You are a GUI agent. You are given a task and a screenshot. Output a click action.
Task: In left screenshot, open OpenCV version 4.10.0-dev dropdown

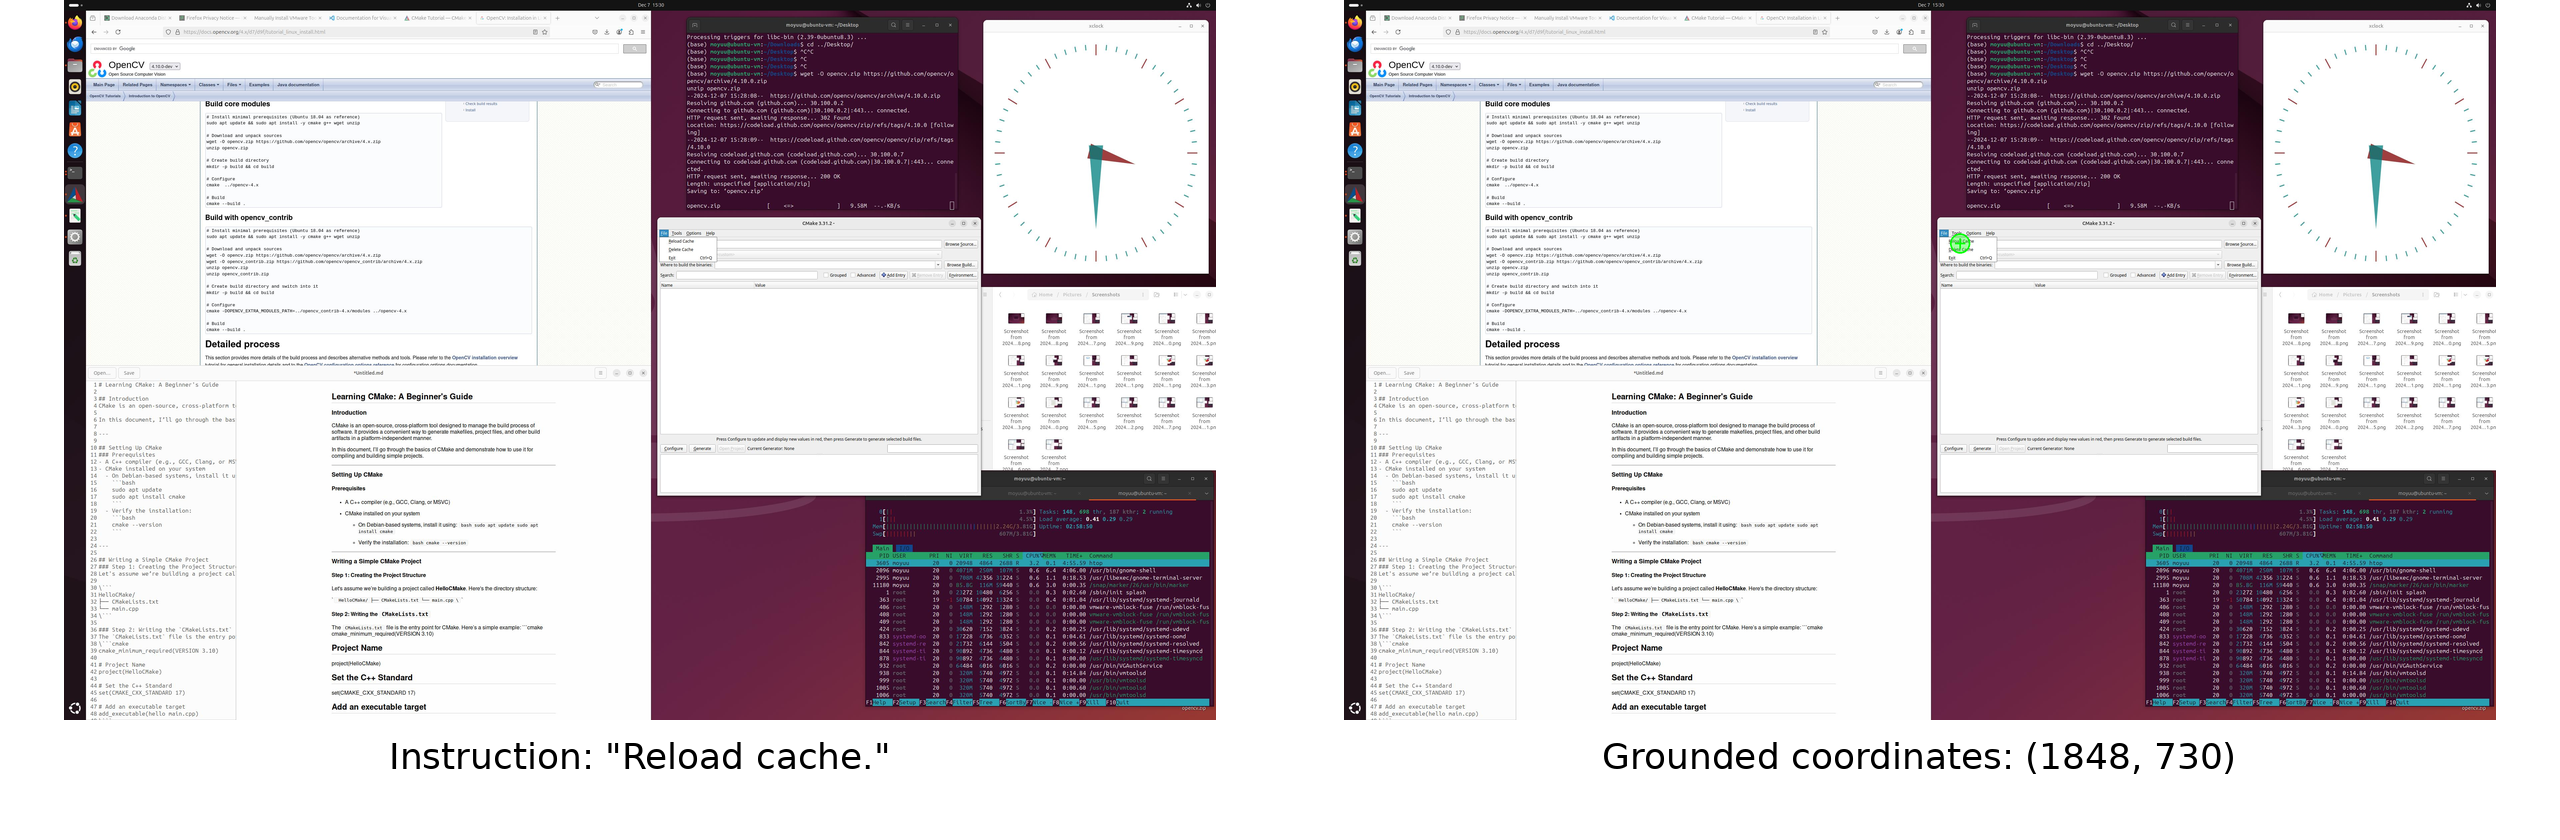click(165, 66)
